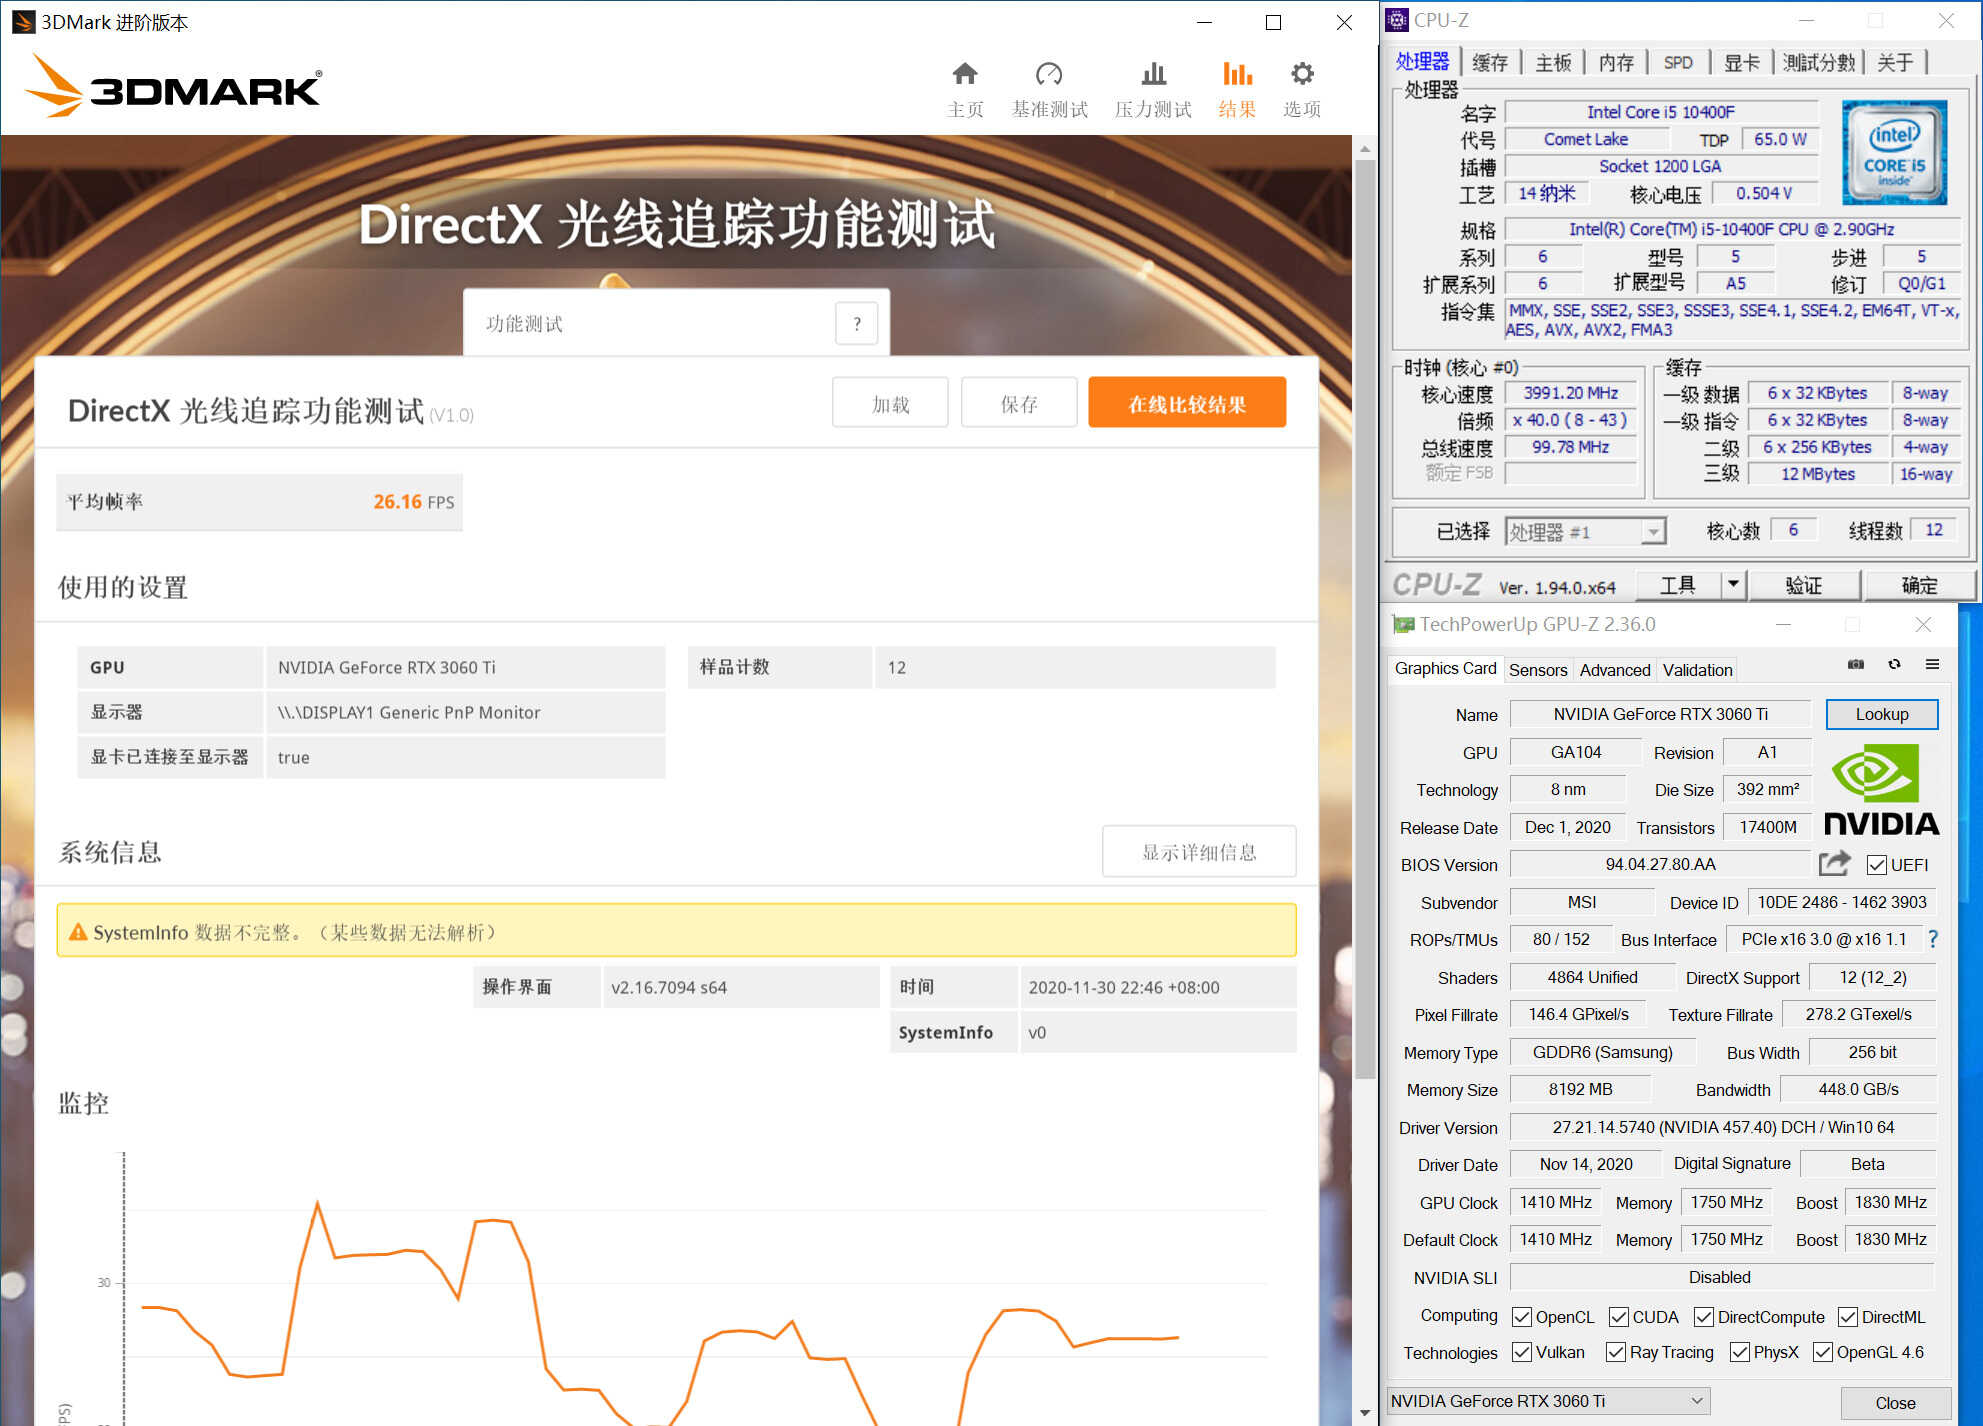Open the Sensors tab in GPU-Z

coord(1537,670)
